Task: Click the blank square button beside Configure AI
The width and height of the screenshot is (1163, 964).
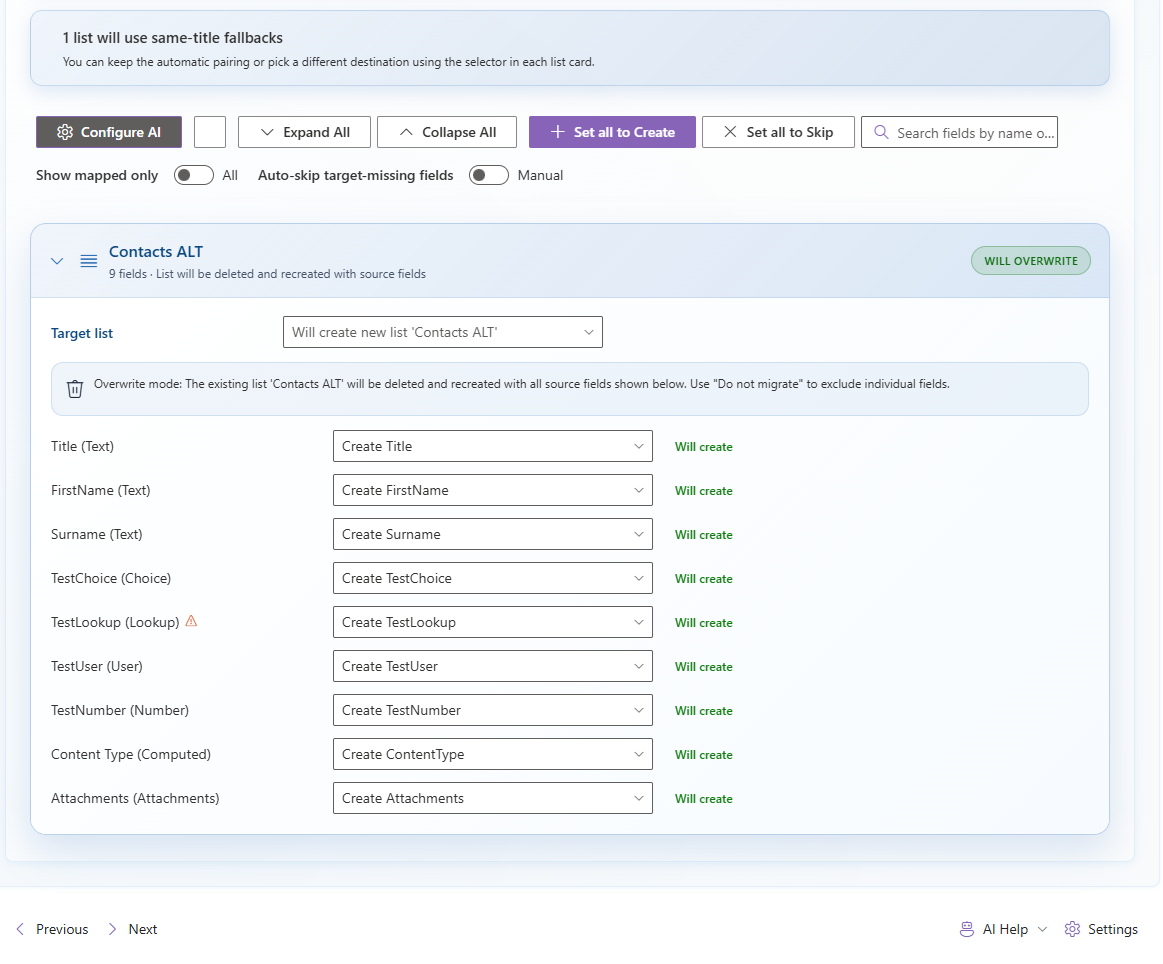Action: click(x=210, y=132)
